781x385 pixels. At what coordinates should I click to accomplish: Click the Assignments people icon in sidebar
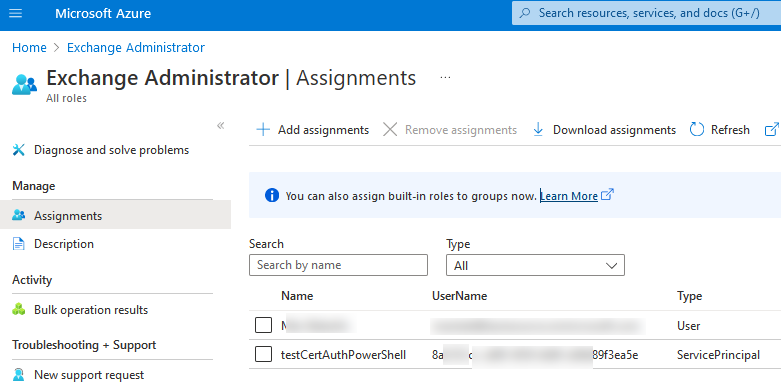coord(18,215)
